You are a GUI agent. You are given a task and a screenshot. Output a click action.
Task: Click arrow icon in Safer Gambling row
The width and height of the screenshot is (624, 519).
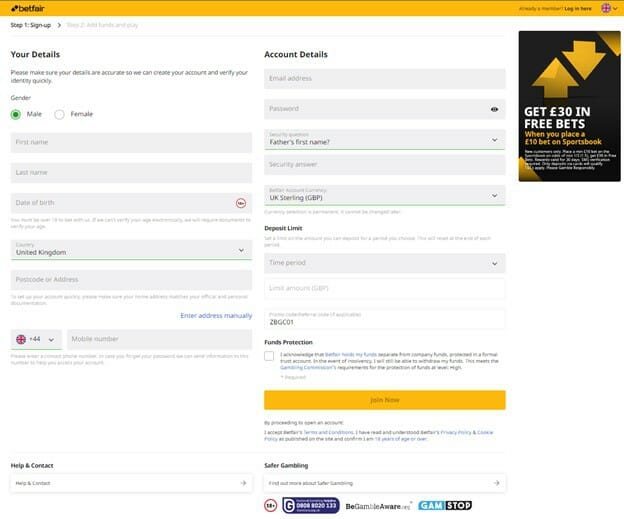pos(496,483)
